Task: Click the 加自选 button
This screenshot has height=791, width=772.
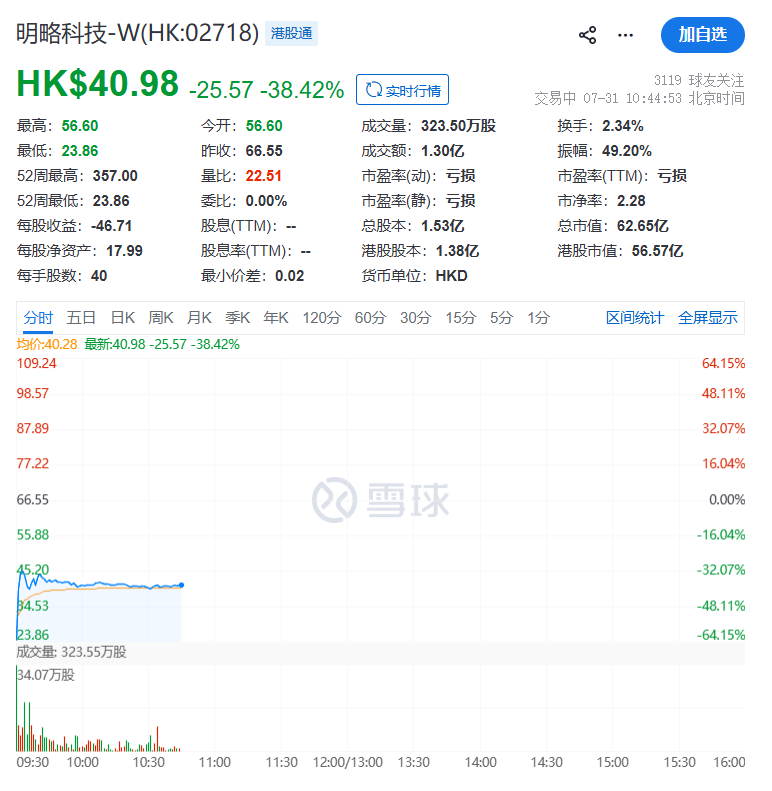Action: coord(702,35)
